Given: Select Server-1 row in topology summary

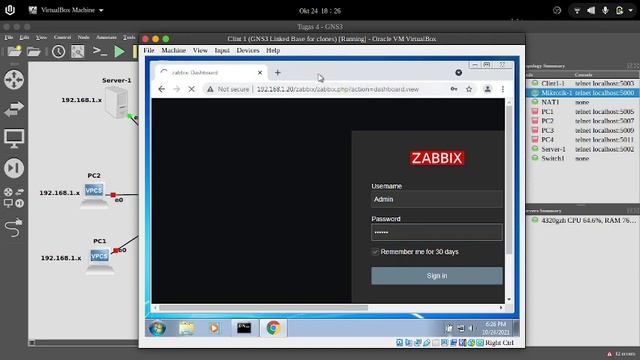Looking at the screenshot, I should [x=582, y=149].
